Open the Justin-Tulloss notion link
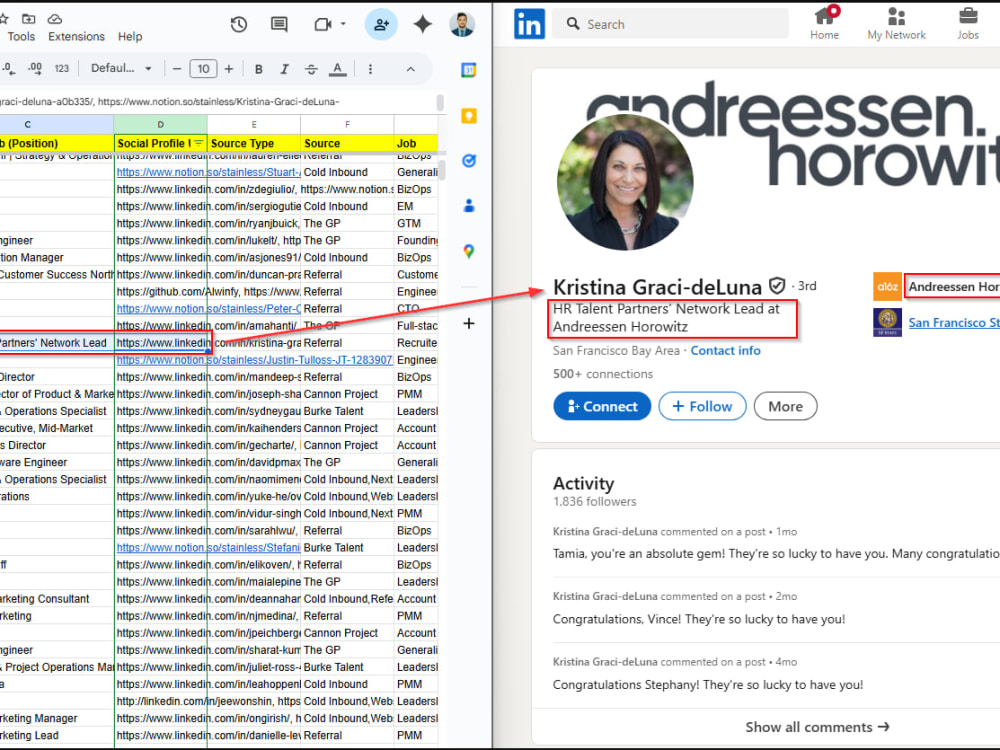 click(254, 360)
